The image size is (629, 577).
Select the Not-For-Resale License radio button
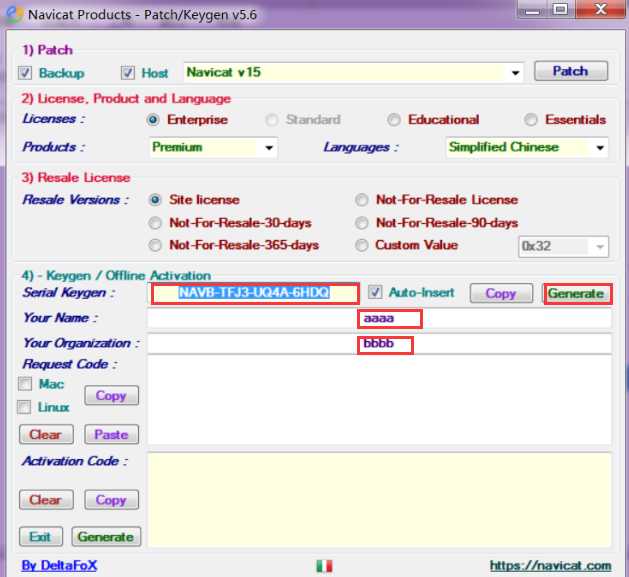[361, 200]
